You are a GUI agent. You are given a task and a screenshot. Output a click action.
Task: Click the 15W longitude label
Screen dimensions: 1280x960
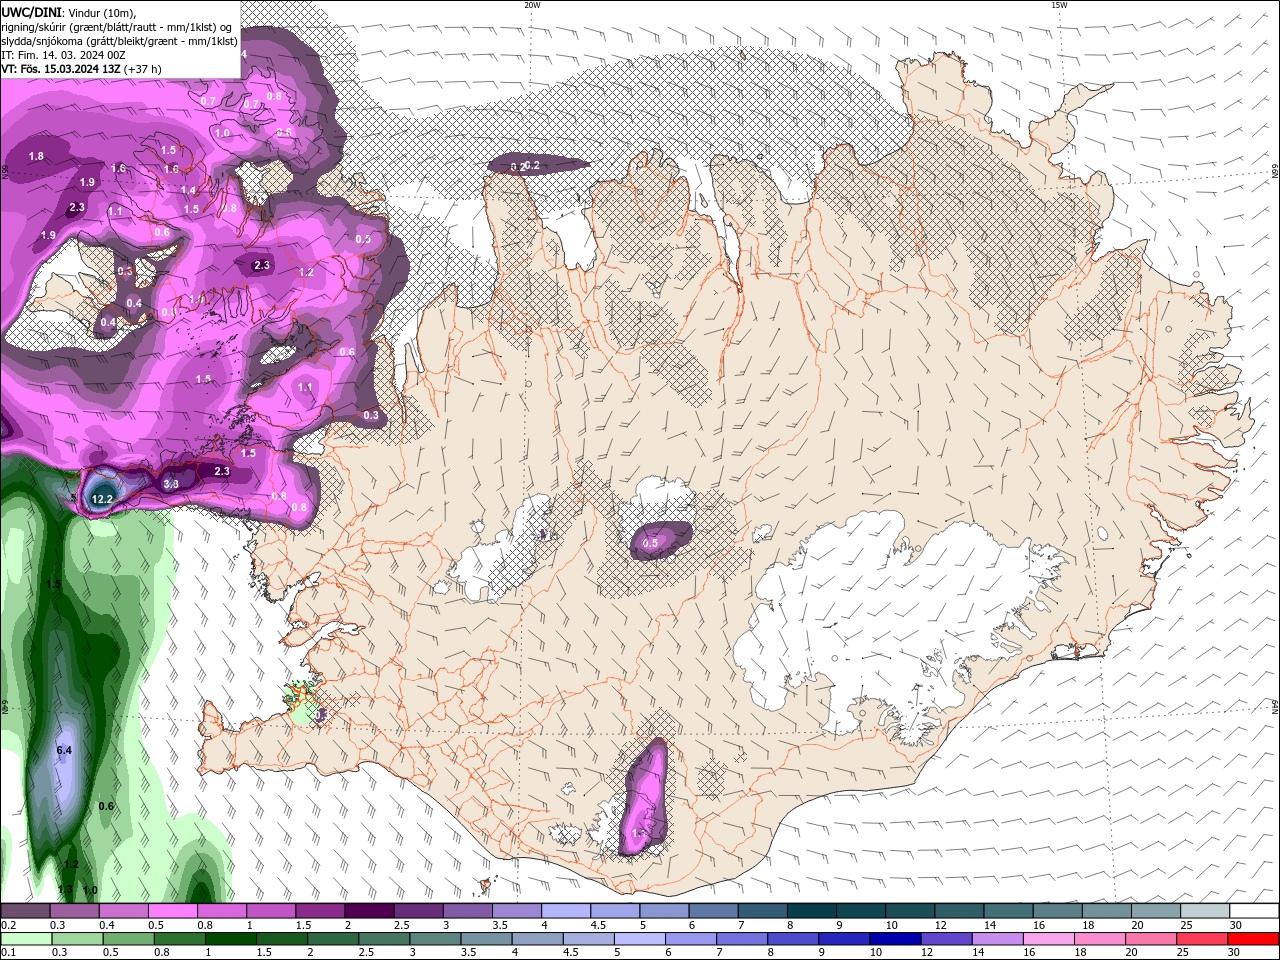pyautogui.click(x=1059, y=5)
